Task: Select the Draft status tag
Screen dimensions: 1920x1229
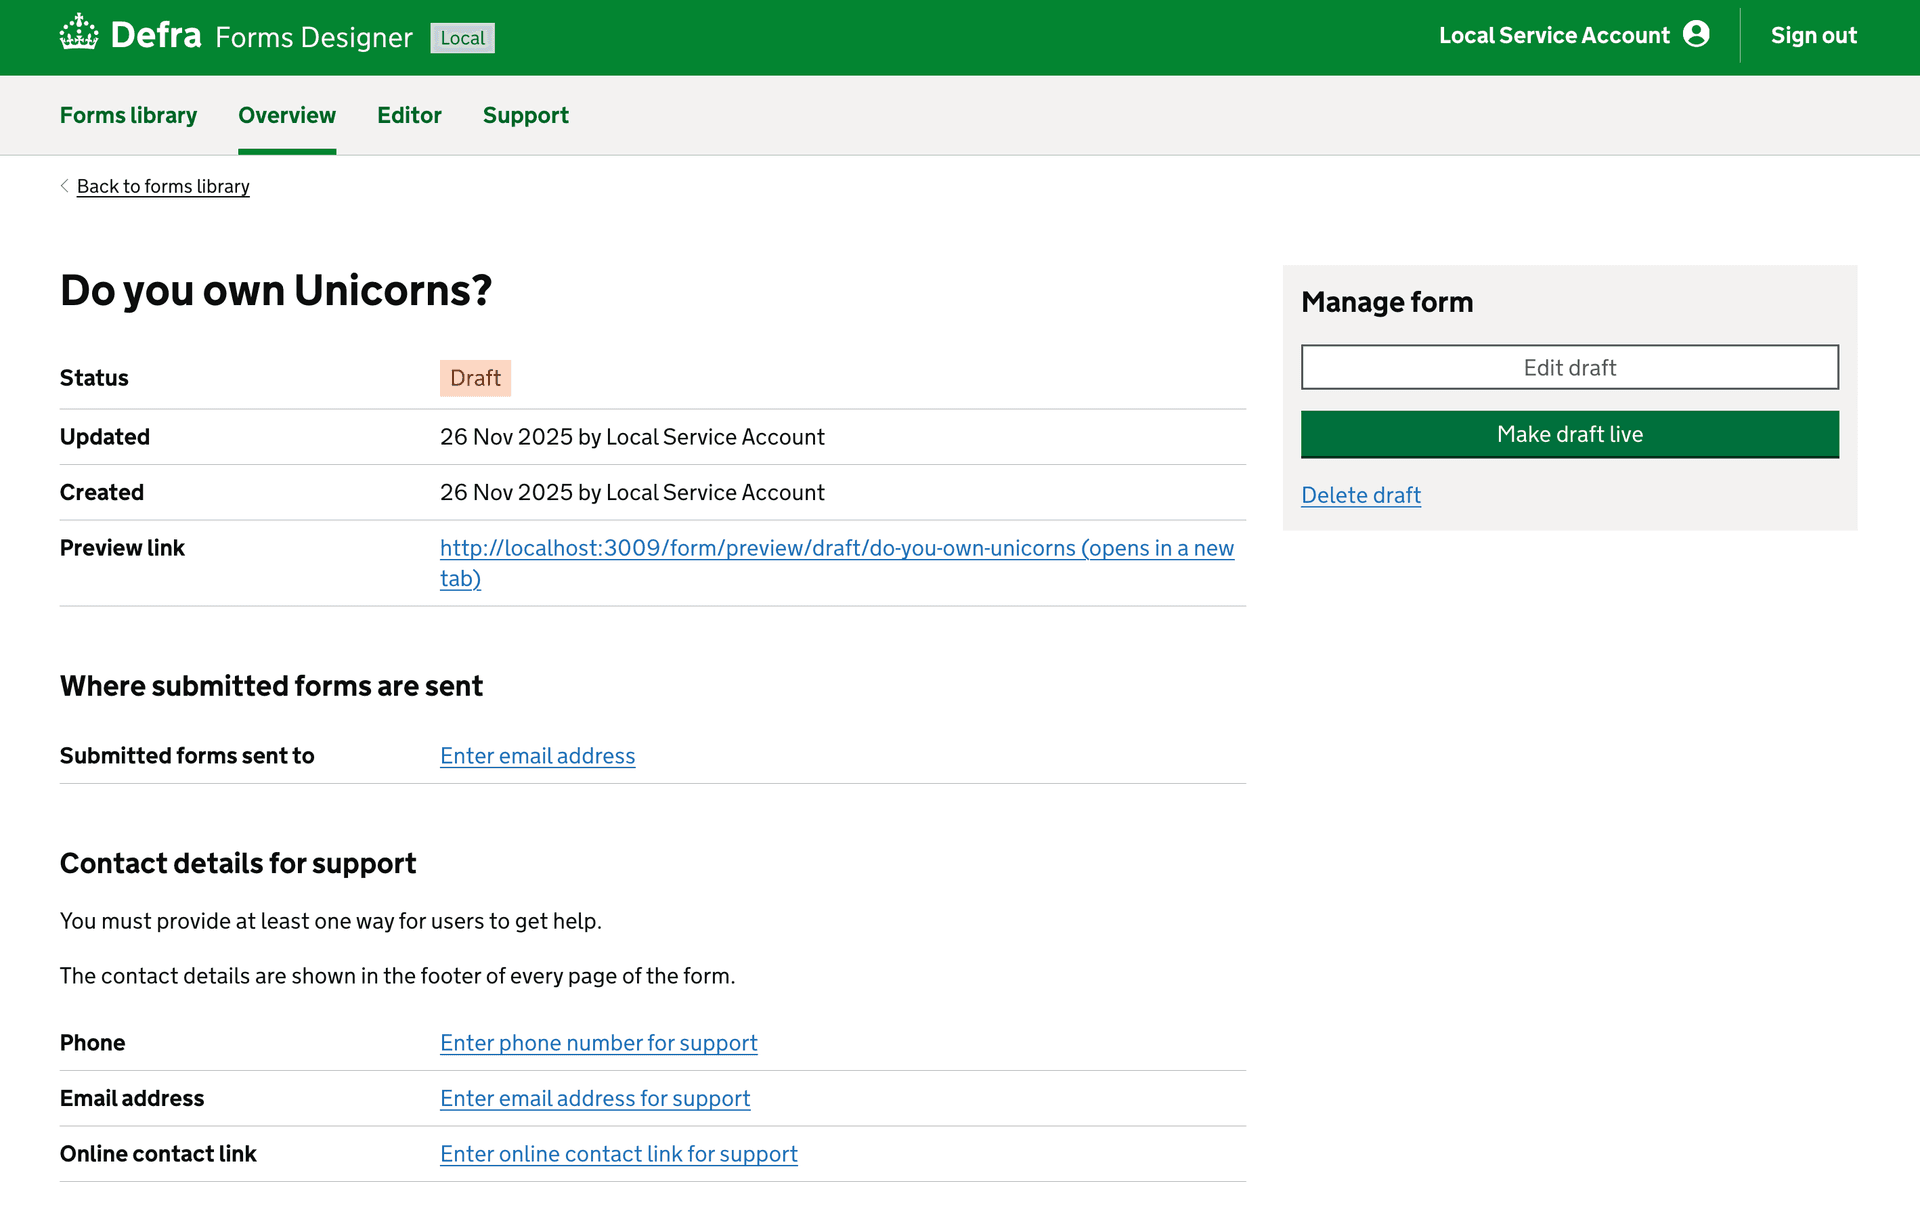Action: coord(475,377)
